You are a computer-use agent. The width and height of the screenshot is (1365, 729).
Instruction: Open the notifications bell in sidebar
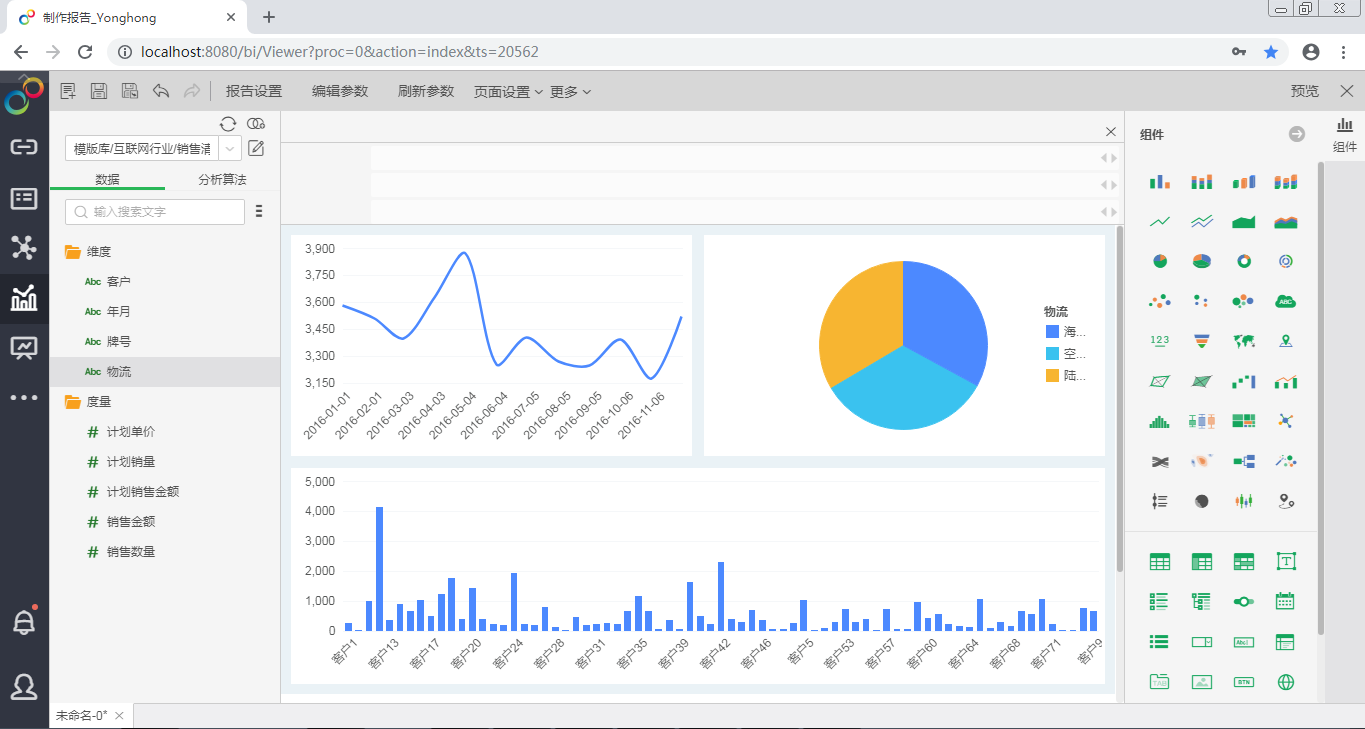(24, 622)
